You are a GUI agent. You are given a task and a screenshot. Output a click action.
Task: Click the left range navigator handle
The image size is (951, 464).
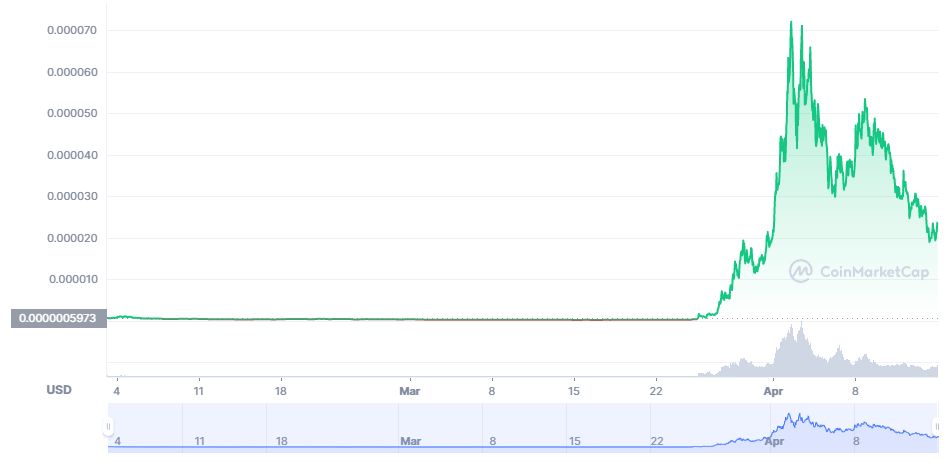pyautogui.click(x=108, y=426)
